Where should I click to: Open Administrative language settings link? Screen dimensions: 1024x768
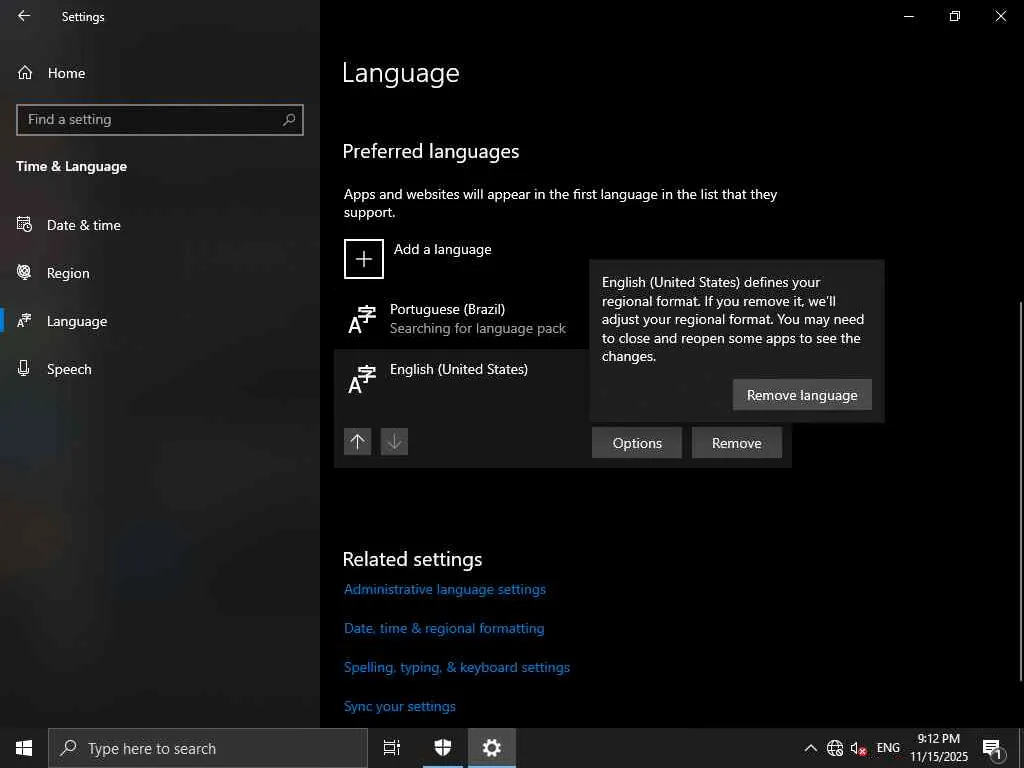445,589
